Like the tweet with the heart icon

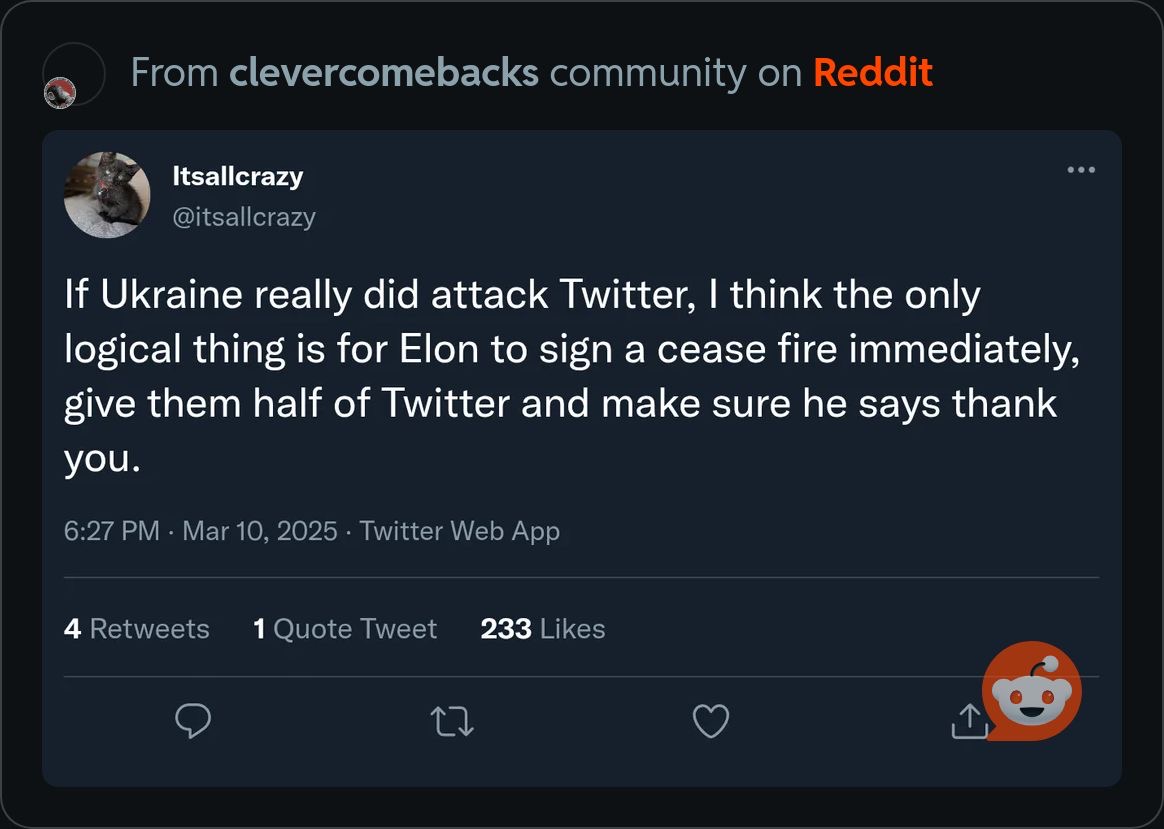711,720
